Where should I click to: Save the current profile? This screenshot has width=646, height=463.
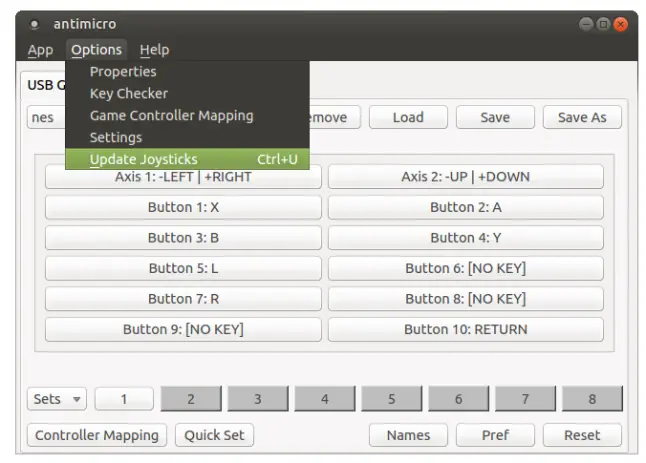(x=495, y=117)
